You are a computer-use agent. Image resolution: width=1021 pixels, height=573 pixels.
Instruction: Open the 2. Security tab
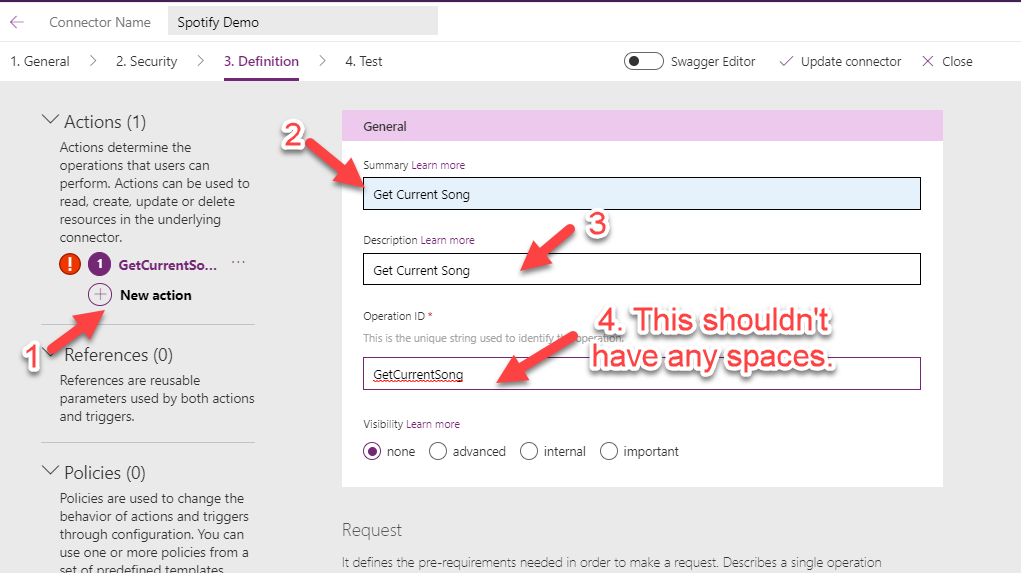pos(146,61)
